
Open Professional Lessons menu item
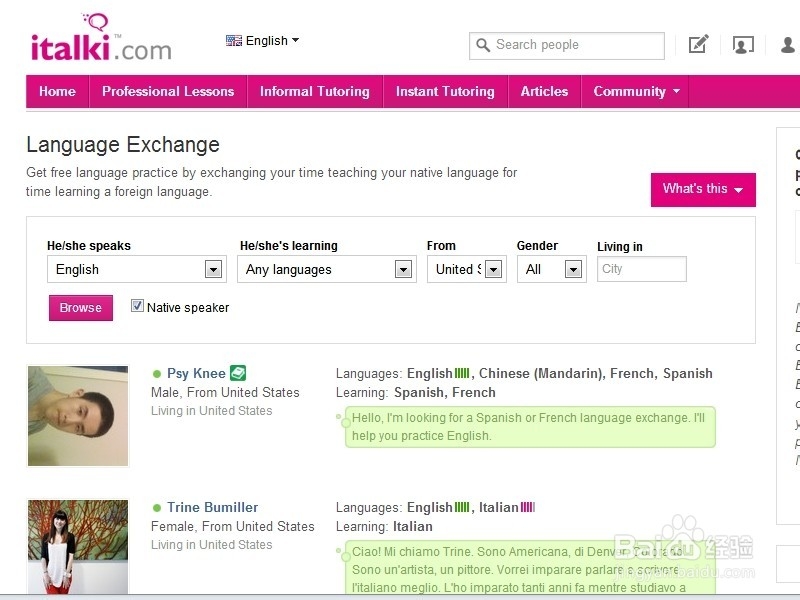(x=168, y=91)
